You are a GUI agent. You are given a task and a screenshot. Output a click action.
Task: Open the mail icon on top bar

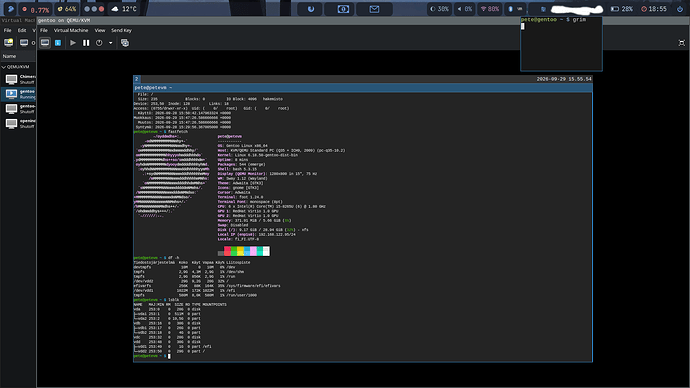[x=374, y=9]
